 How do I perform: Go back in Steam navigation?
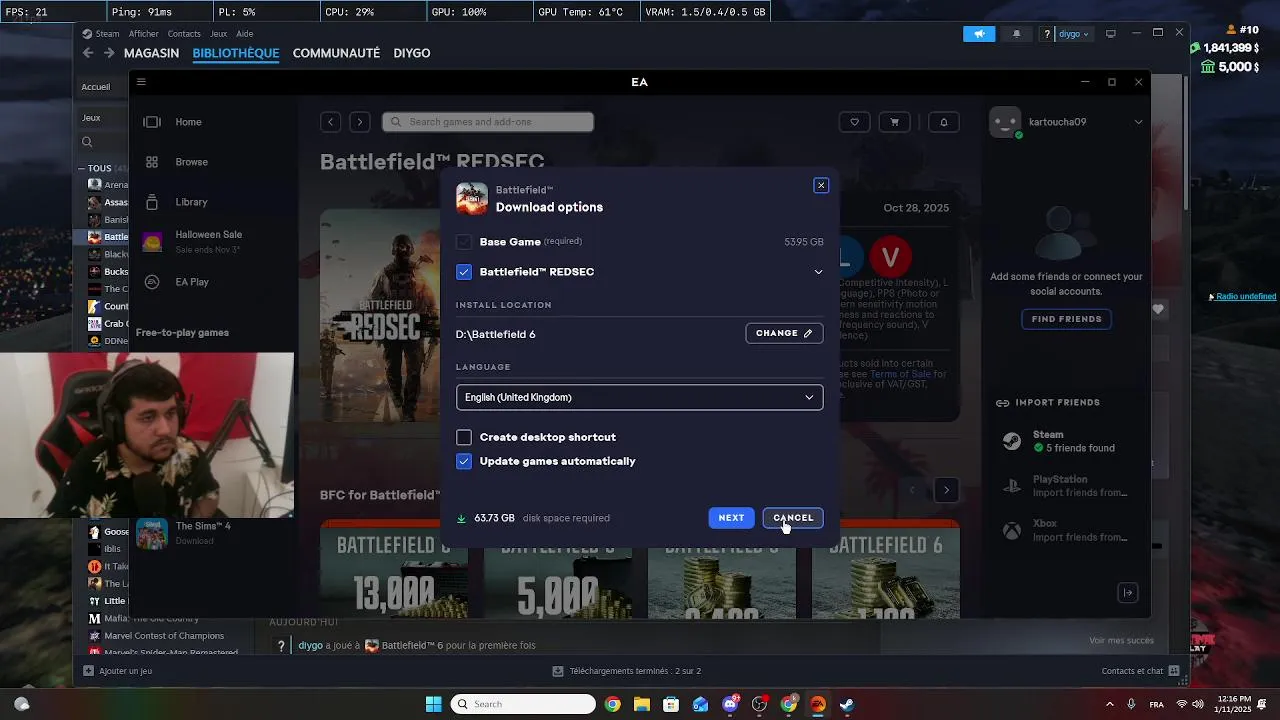[88, 53]
